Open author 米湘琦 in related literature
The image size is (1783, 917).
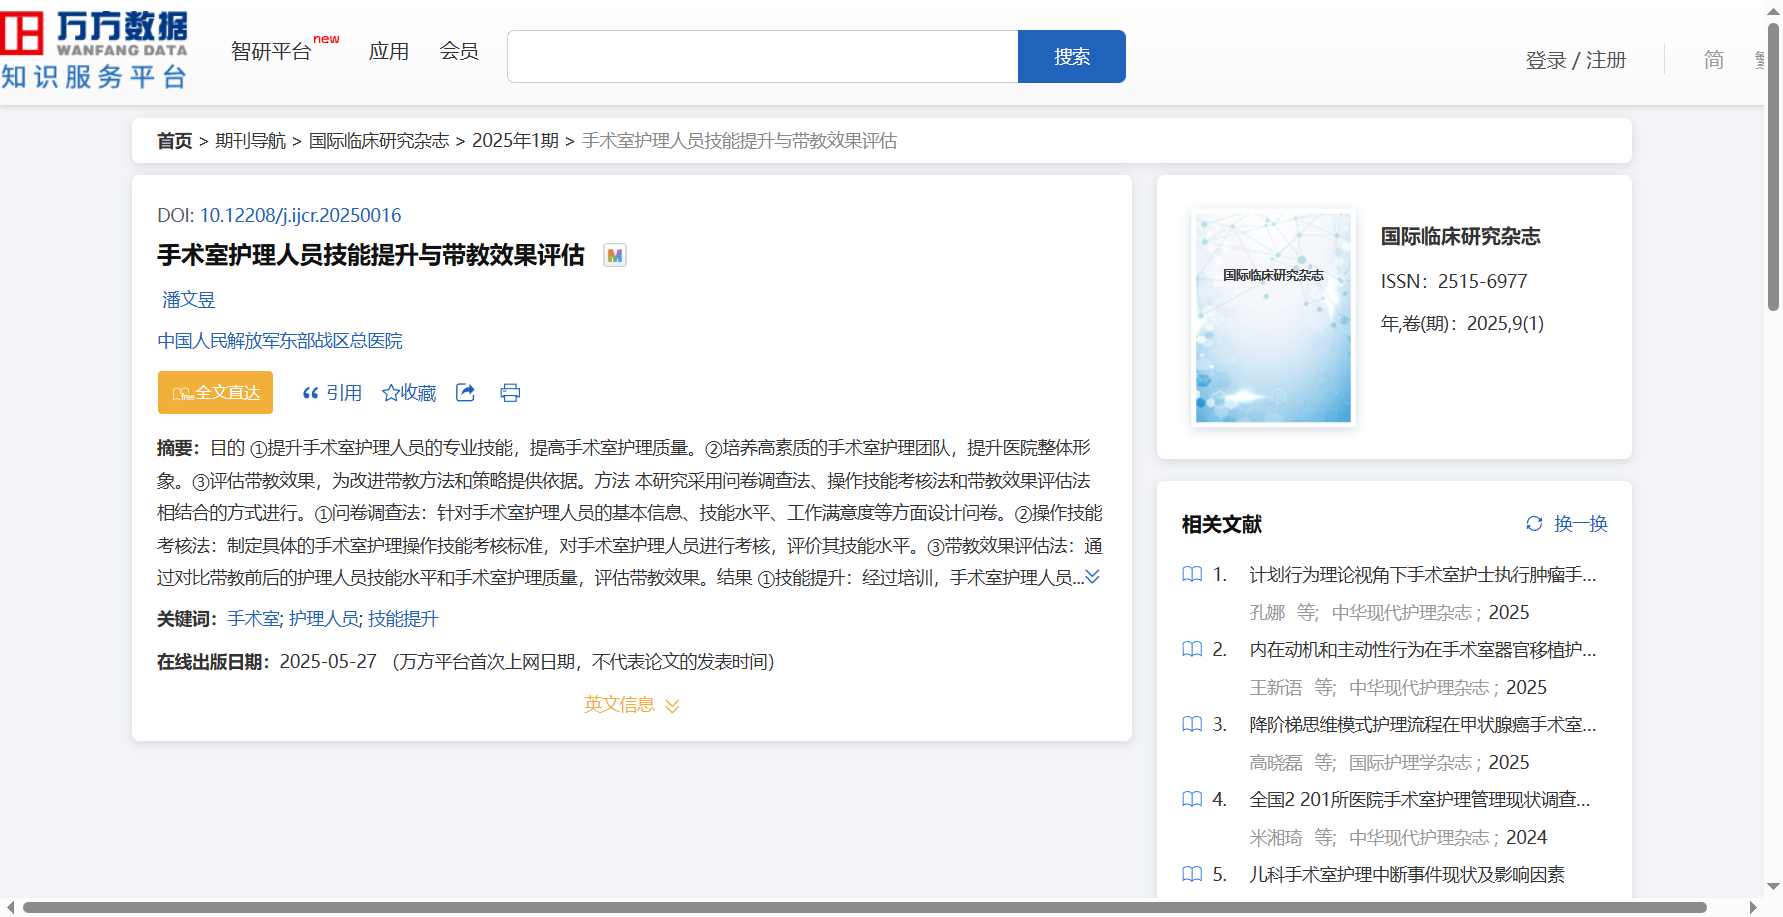click(1276, 838)
